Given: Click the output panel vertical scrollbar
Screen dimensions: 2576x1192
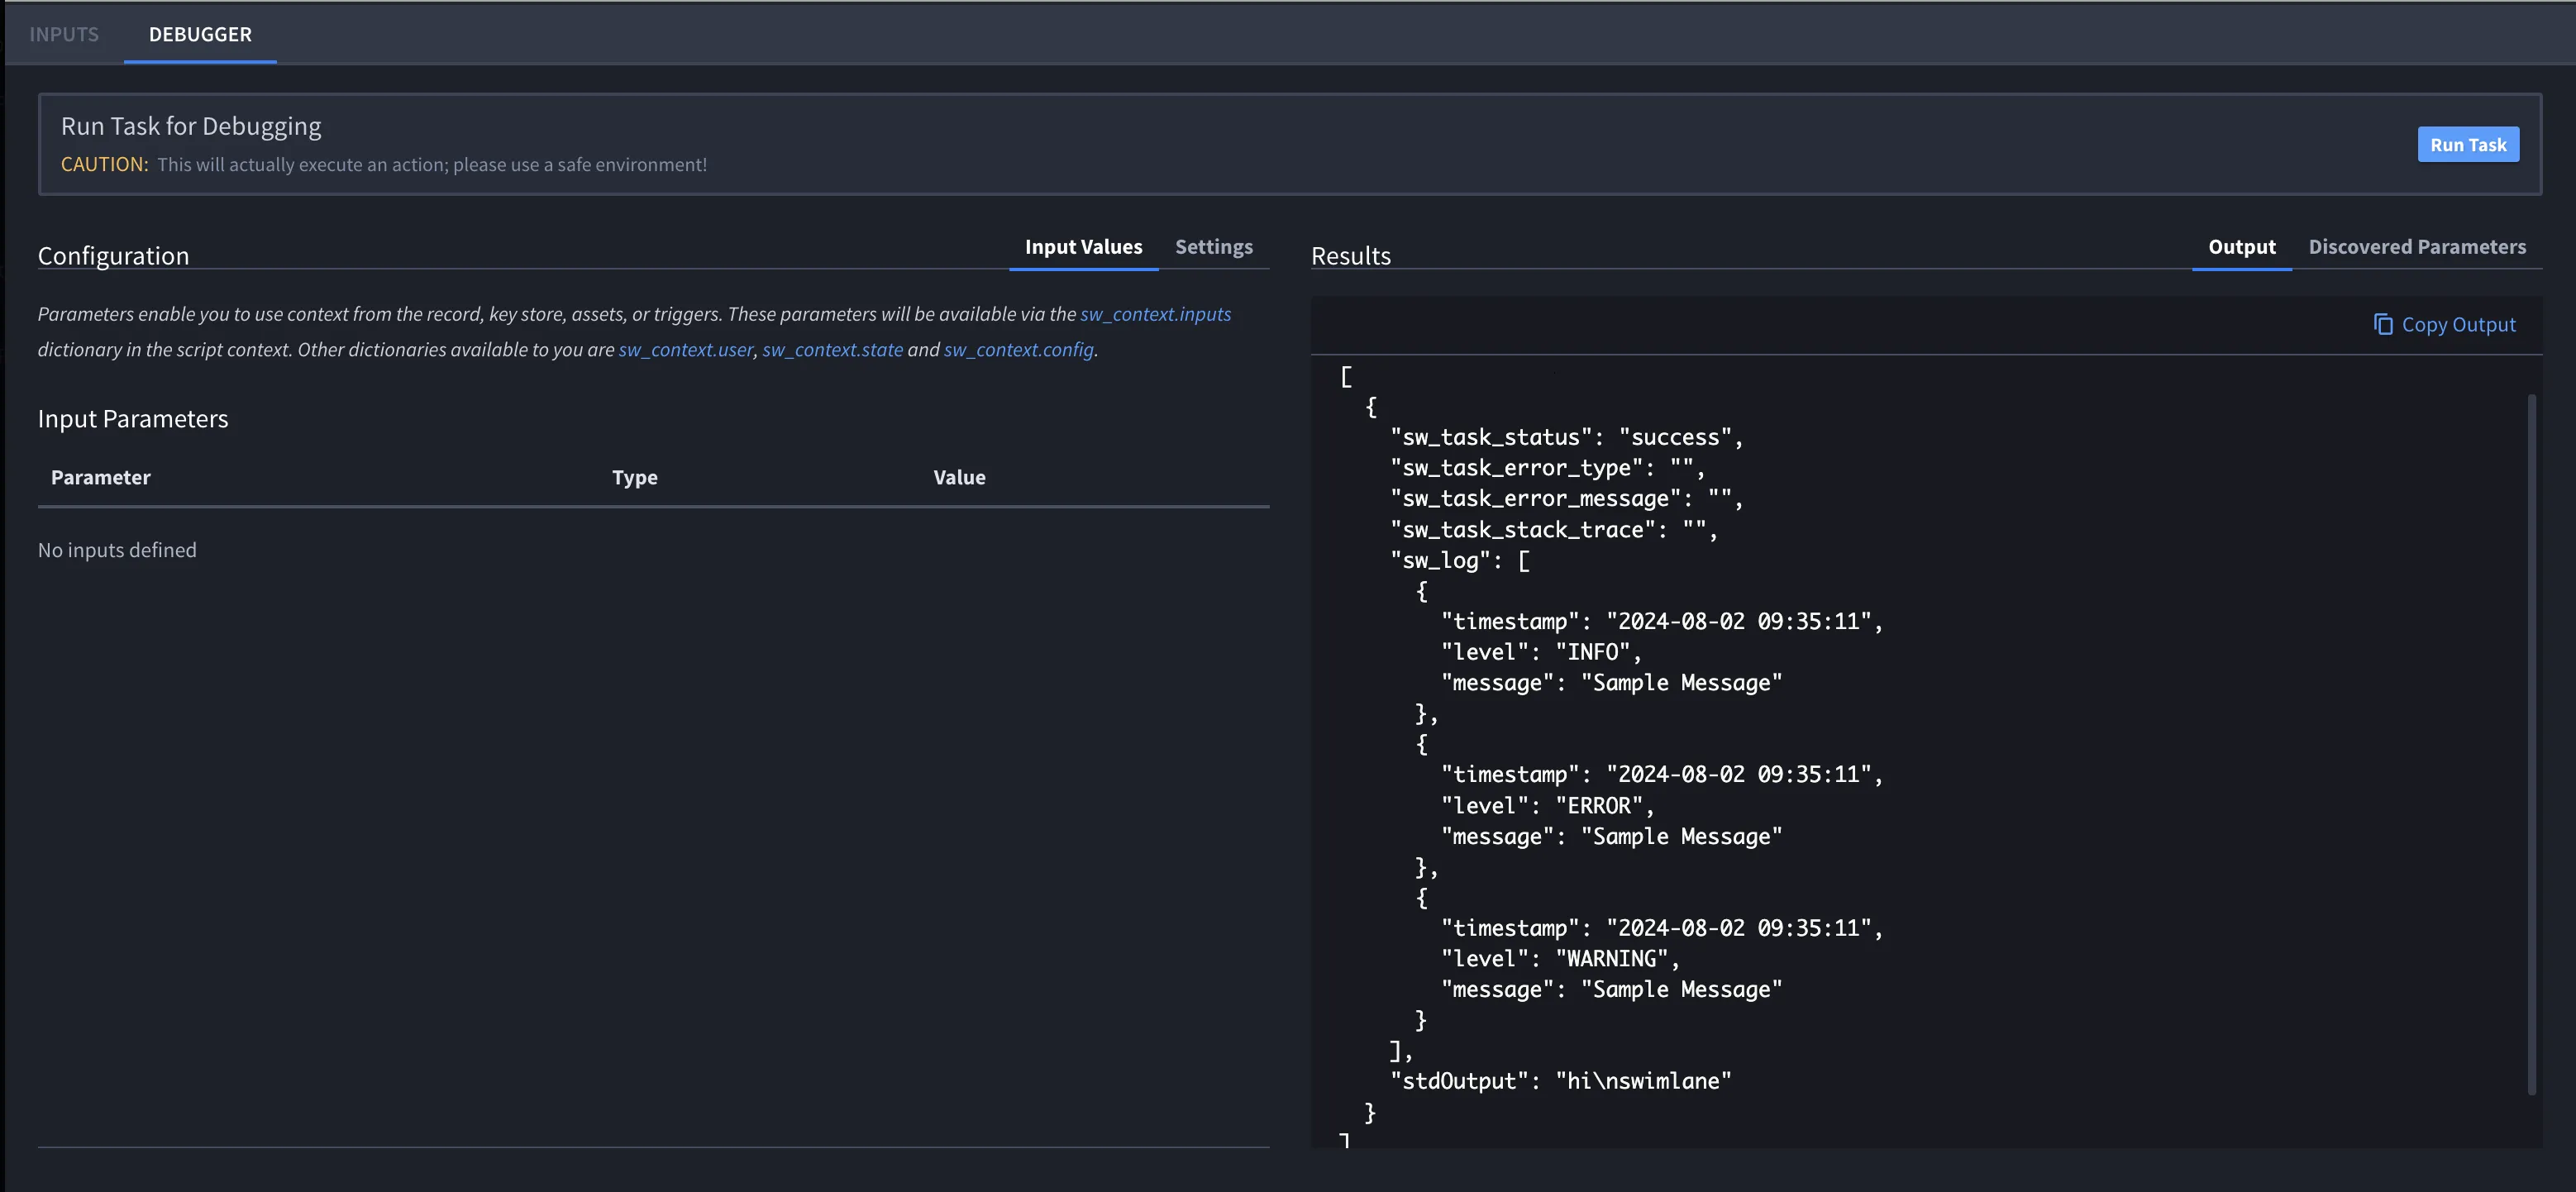Looking at the screenshot, I should pyautogui.click(x=2532, y=744).
